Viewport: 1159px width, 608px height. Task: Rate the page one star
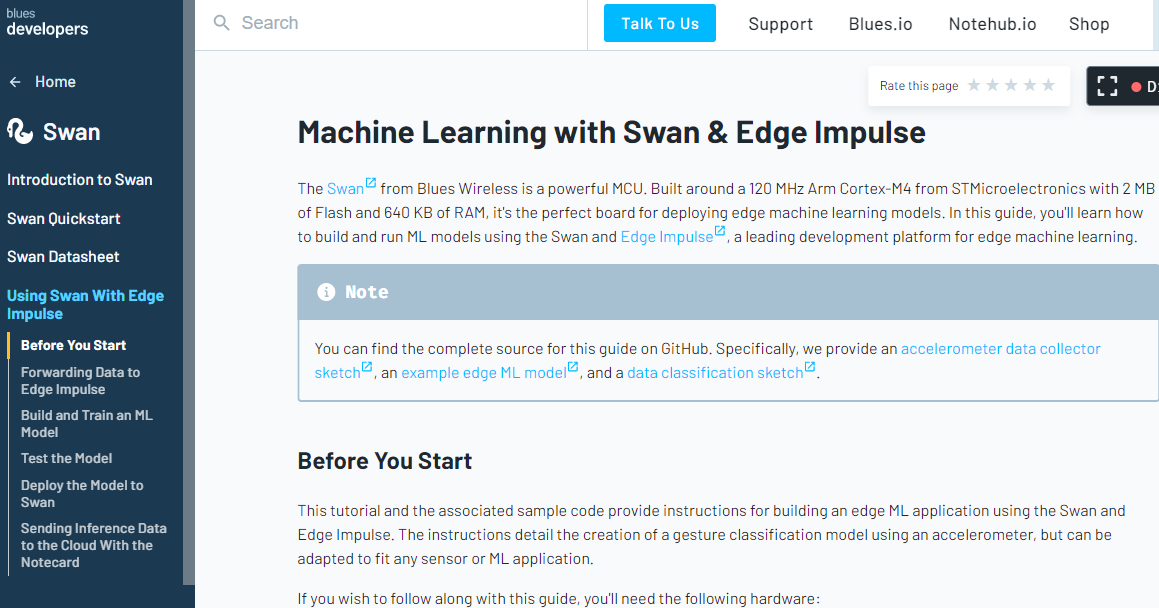click(973, 85)
